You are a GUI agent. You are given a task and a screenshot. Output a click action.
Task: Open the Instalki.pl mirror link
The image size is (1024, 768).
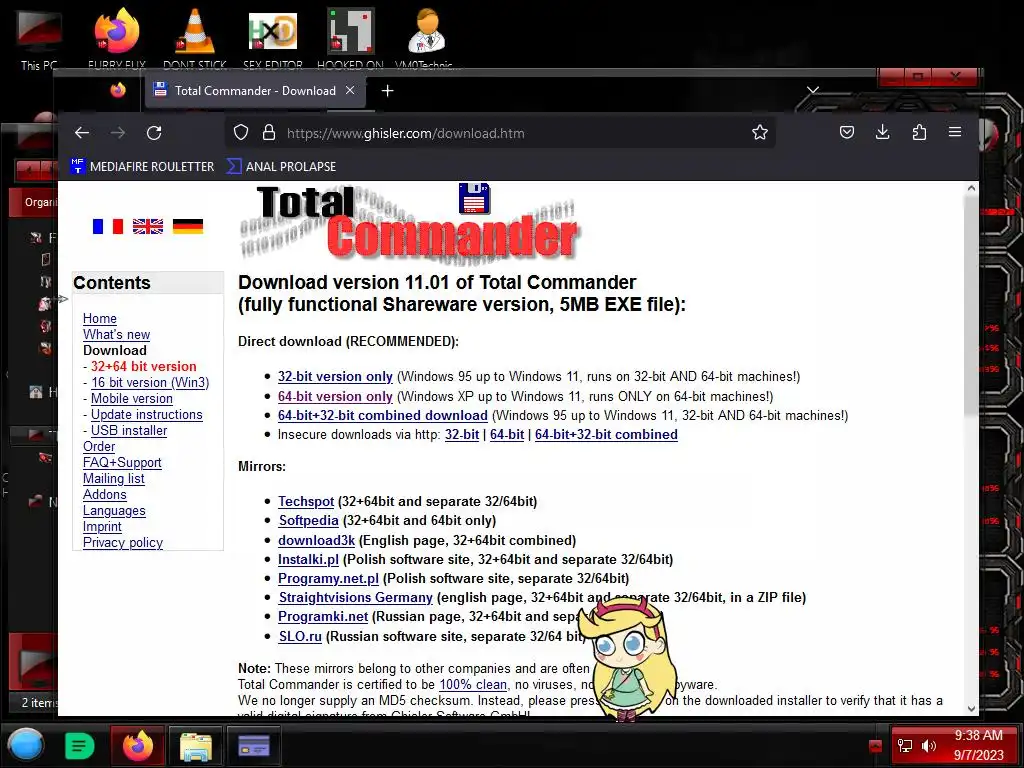[308, 560]
